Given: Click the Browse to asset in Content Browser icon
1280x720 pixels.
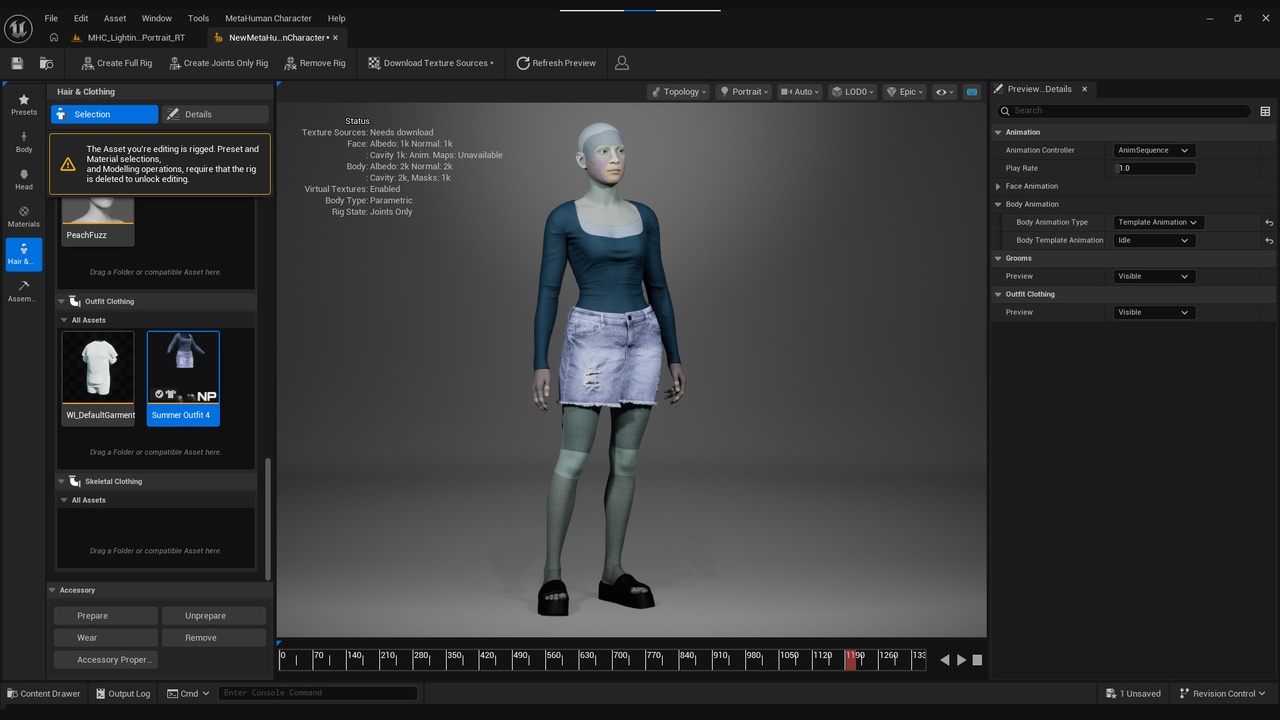Looking at the screenshot, I should [x=46, y=63].
